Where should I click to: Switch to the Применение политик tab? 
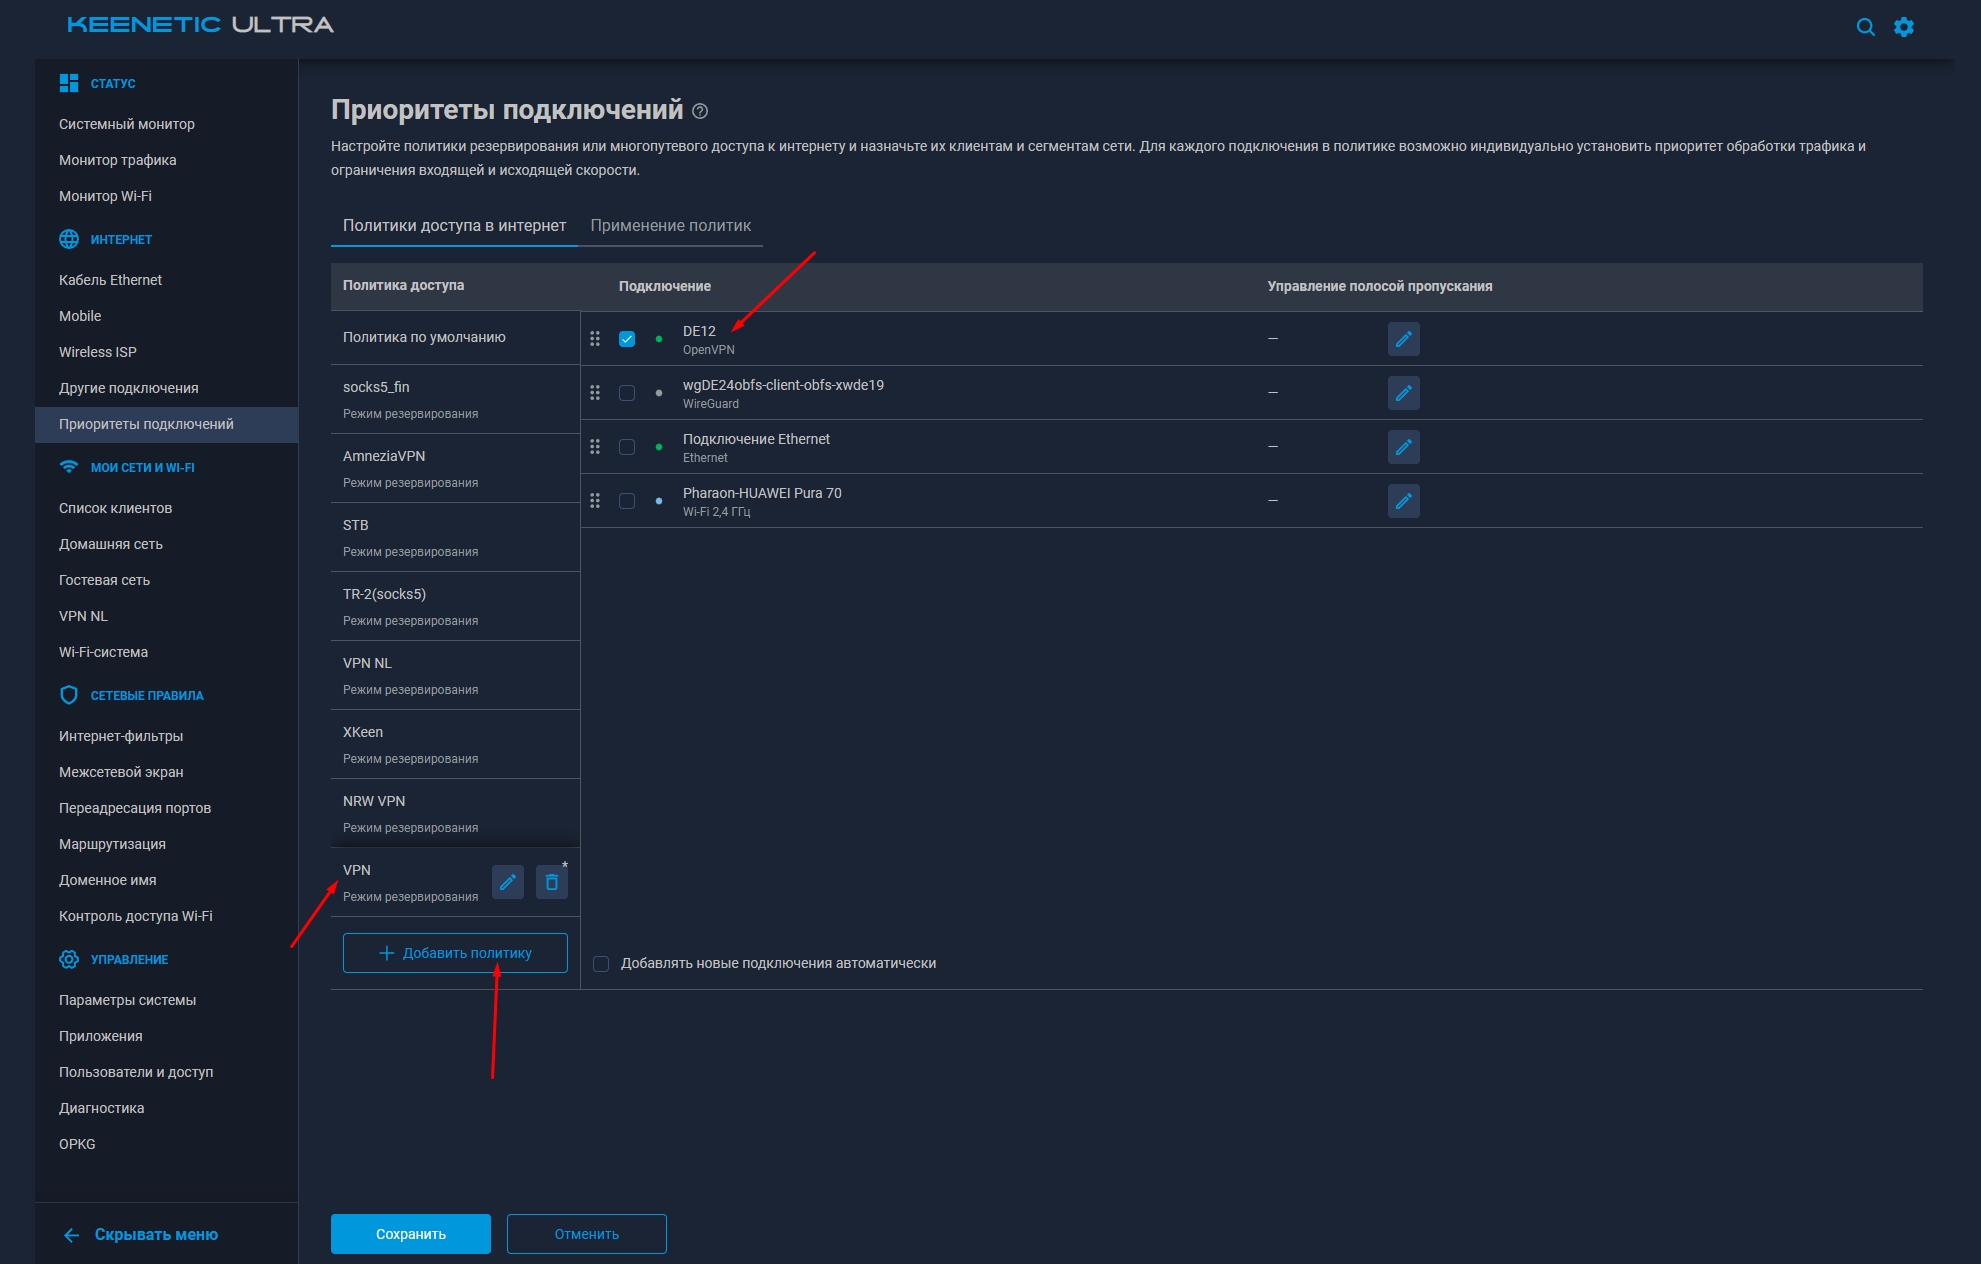pyautogui.click(x=671, y=225)
